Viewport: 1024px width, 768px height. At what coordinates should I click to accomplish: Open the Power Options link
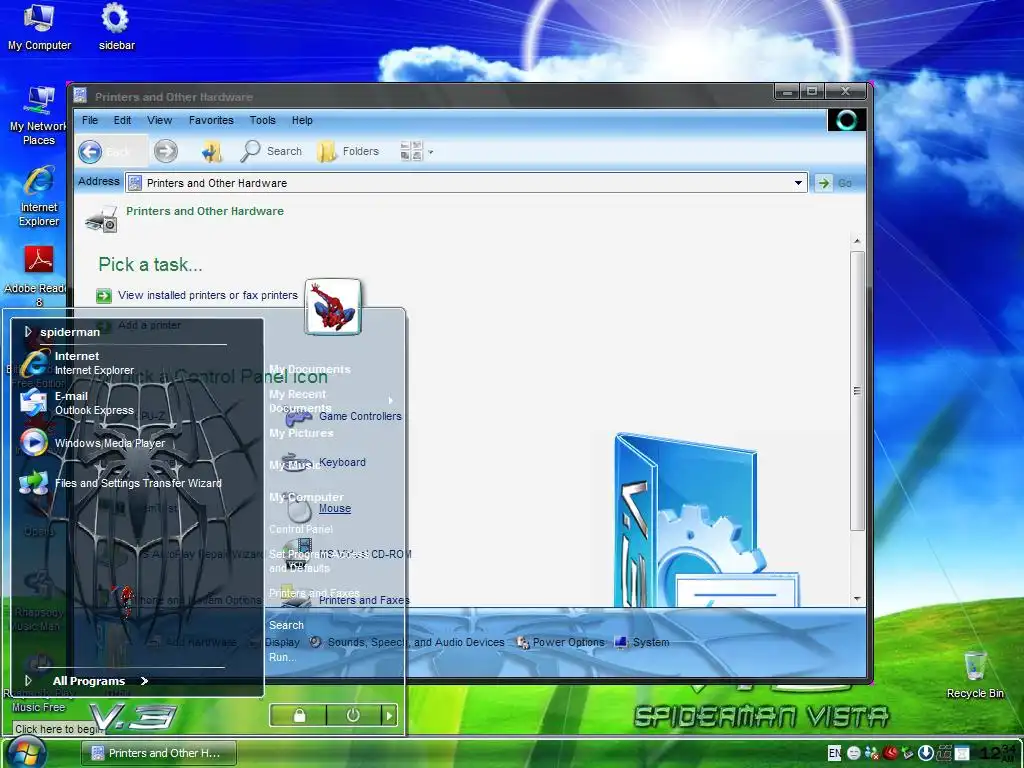(568, 643)
